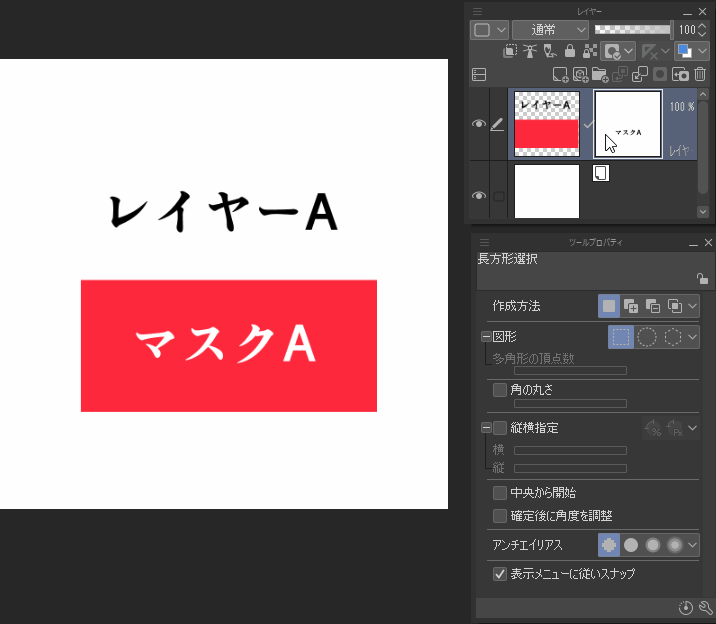Toggle two-pane layer view icon
Image resolution: width=716 pixels, height=624 pixels.
479,74
